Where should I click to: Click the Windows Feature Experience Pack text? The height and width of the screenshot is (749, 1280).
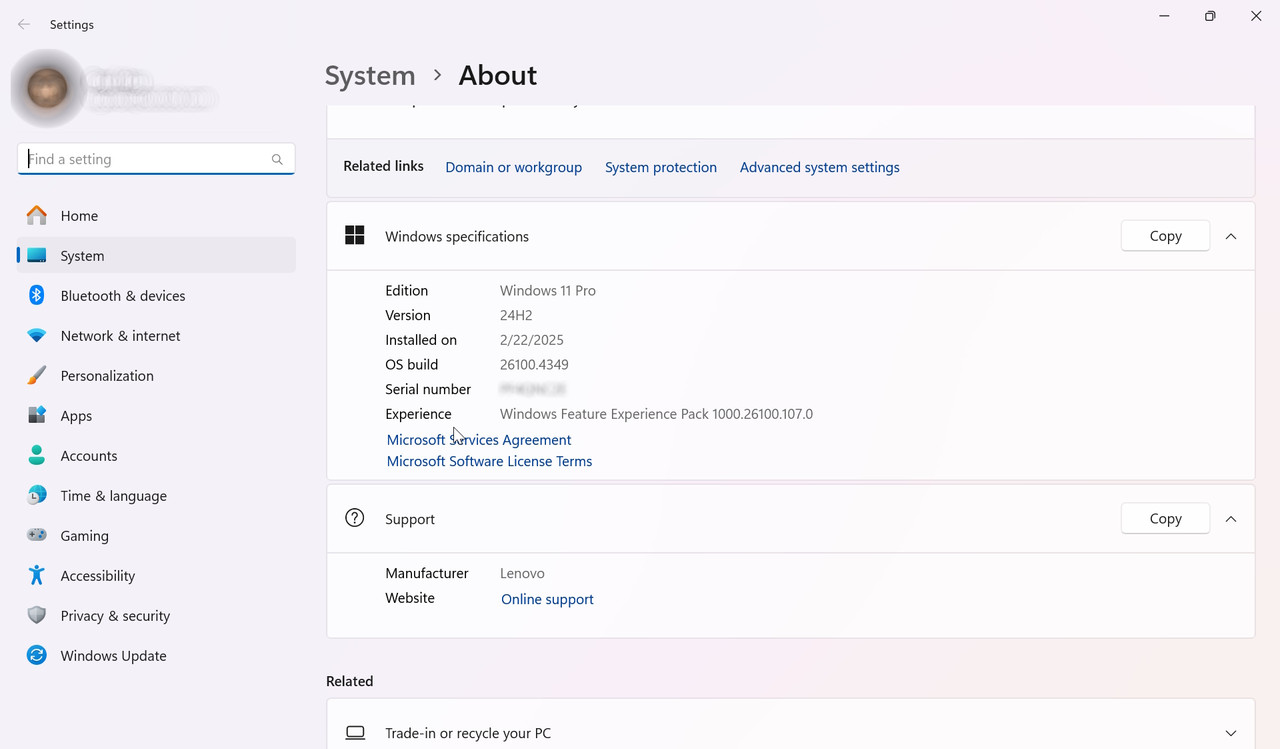pos(656,414)
